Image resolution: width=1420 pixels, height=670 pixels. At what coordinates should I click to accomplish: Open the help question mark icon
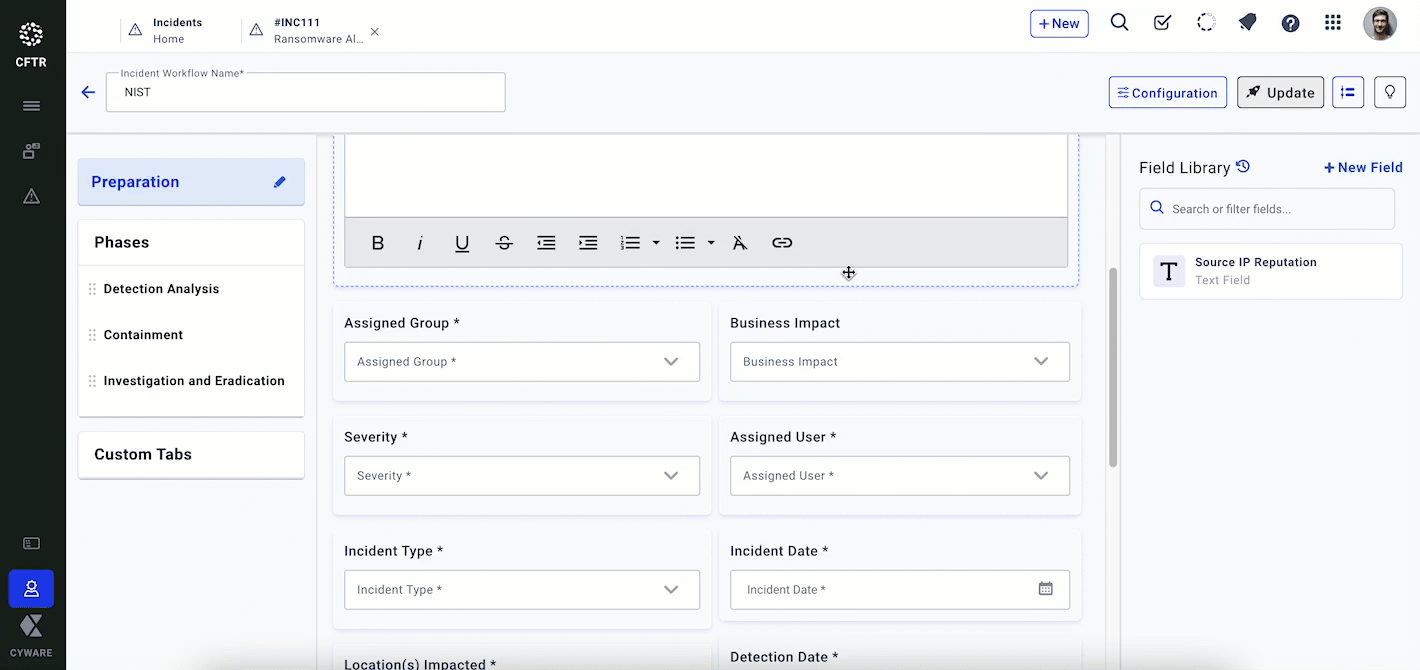point(1290,23)
